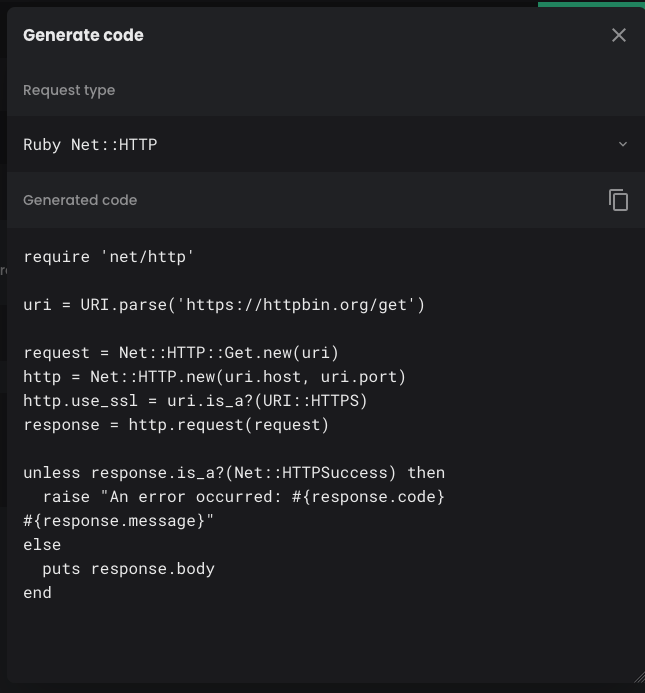
Task: Click the final end keyword line
Action: pos(38,593)
